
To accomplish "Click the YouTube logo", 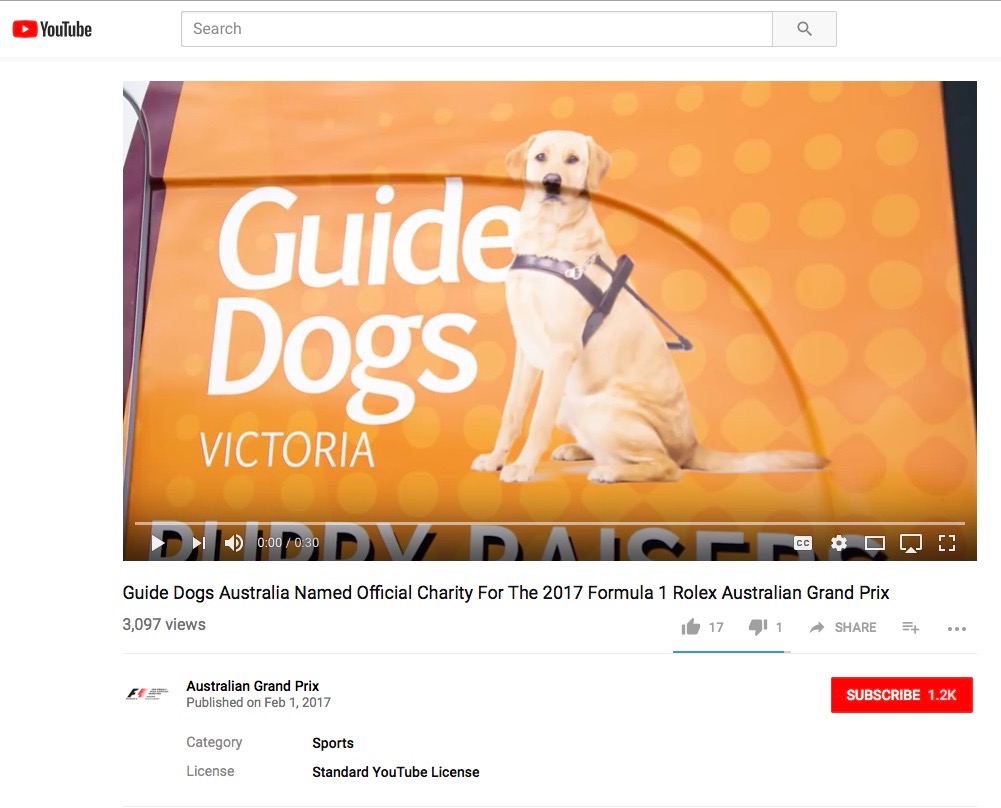I will (x=52, y=29).
